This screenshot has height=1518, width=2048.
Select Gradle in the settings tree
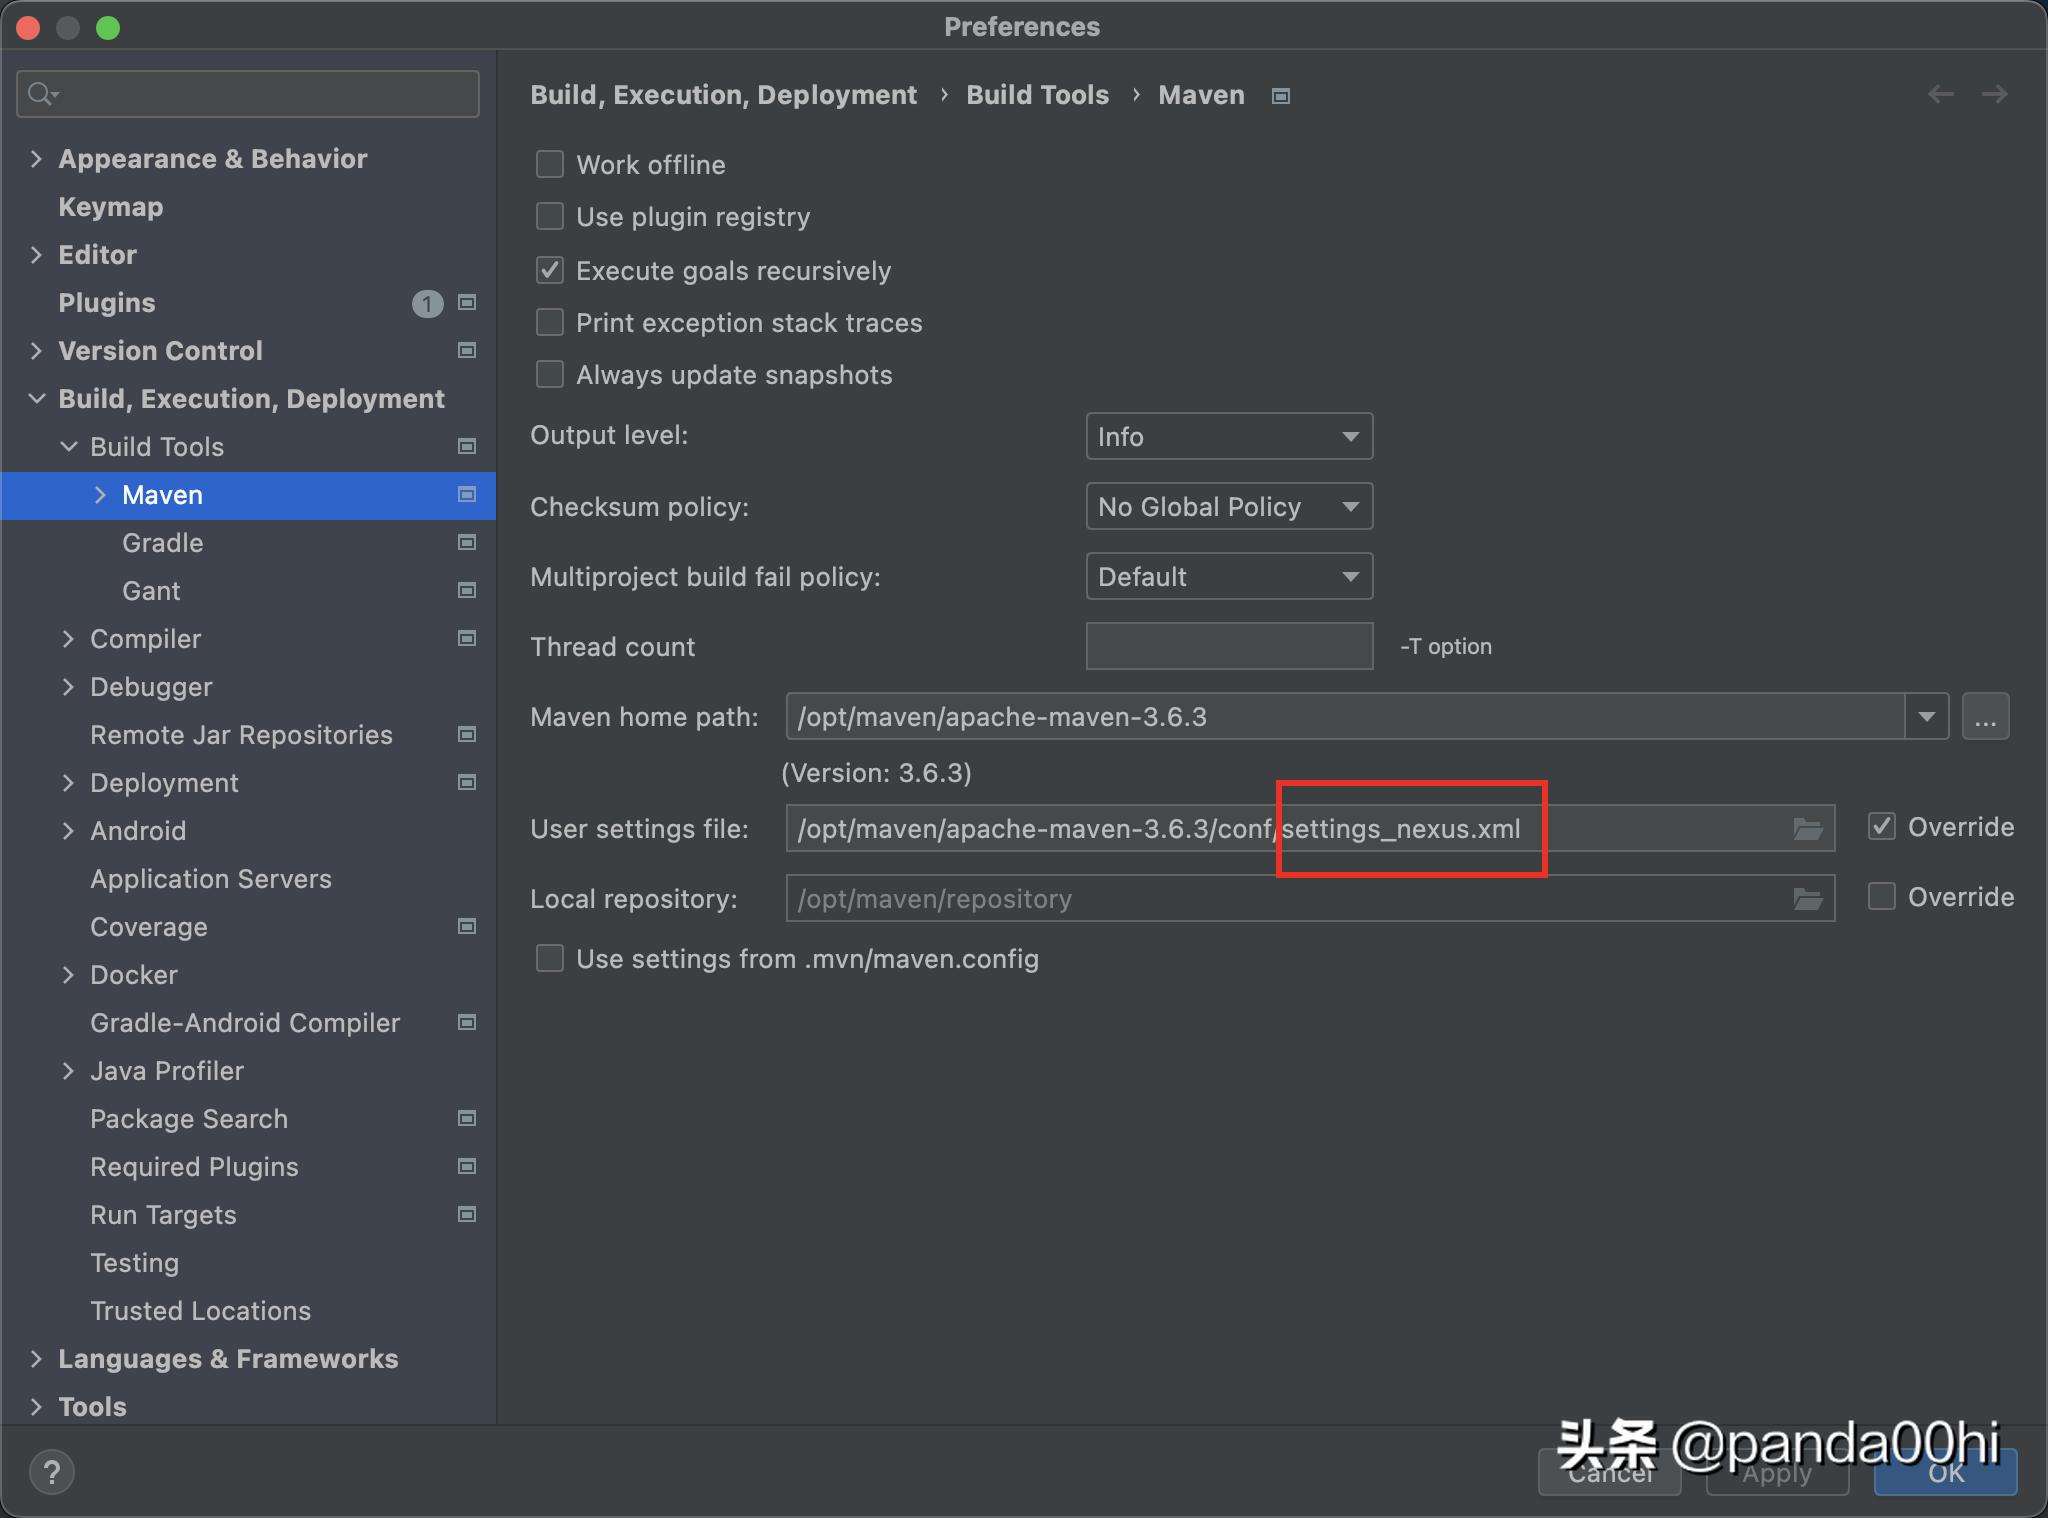162,543
